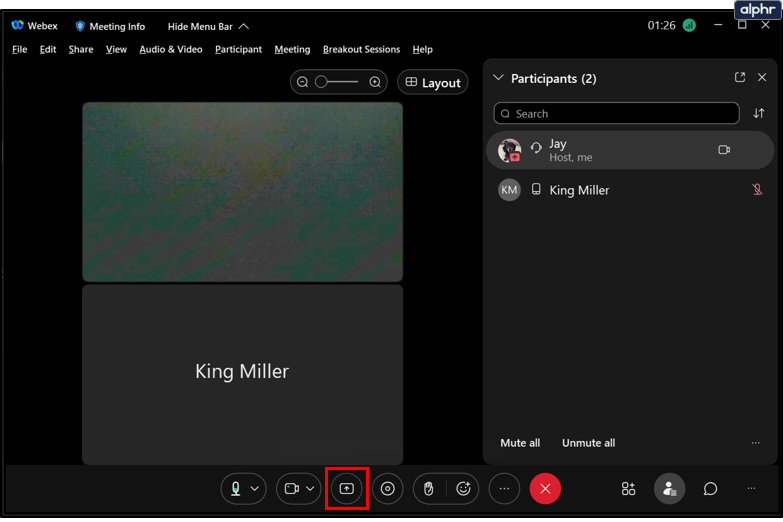Open more participant options ellipsis near Unmute all
Viewport: 783px width, 522px height.
coord(756,443)
